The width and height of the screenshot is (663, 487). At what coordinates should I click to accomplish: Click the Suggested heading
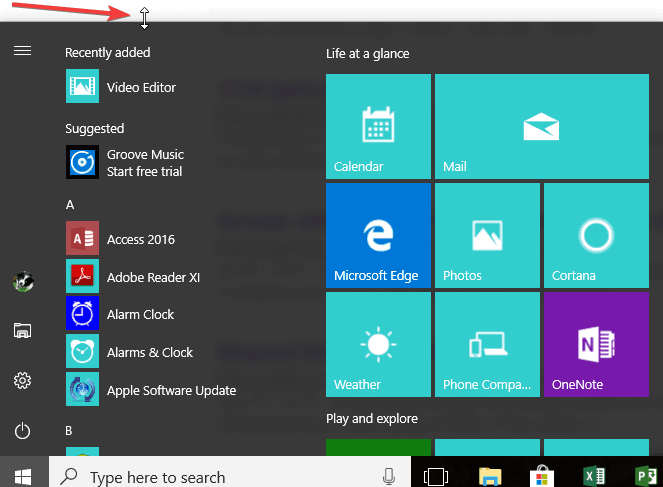(95, 129)
